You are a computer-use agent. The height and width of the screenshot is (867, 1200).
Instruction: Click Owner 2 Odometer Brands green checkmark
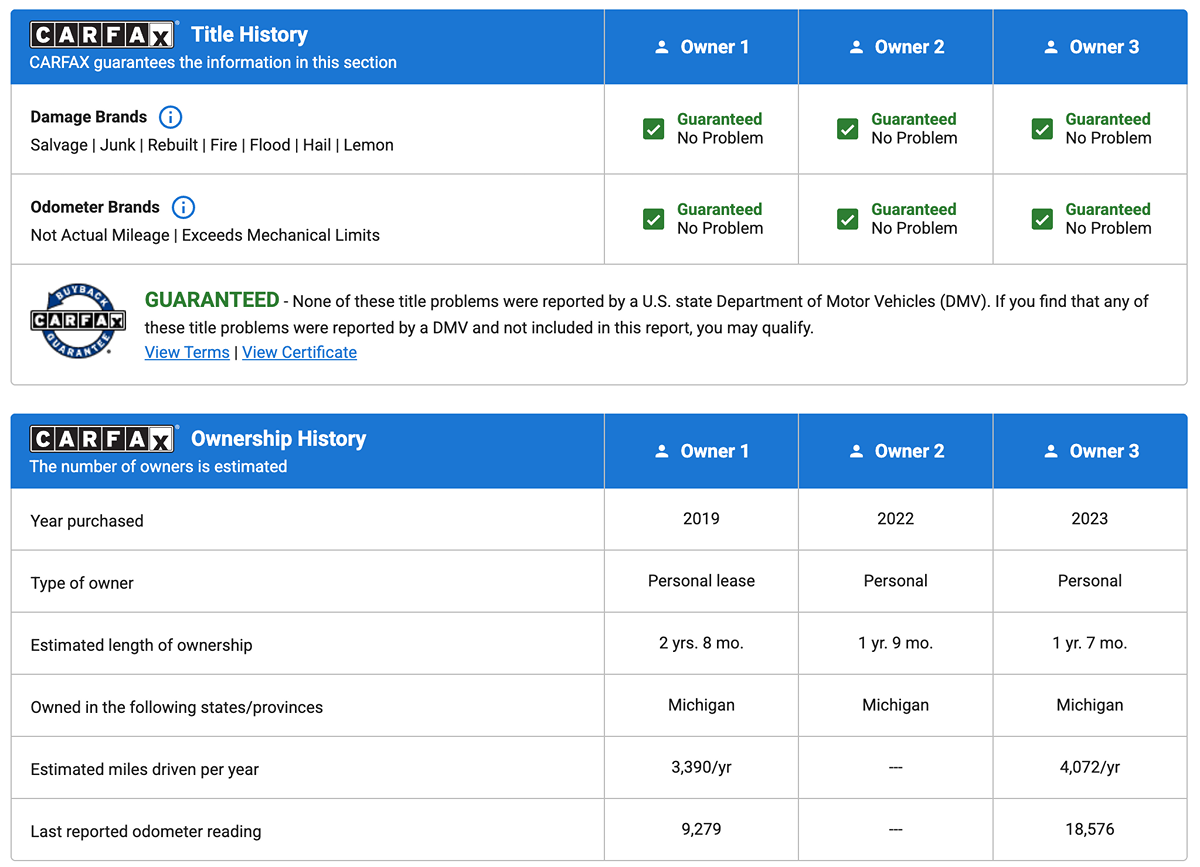847,219
